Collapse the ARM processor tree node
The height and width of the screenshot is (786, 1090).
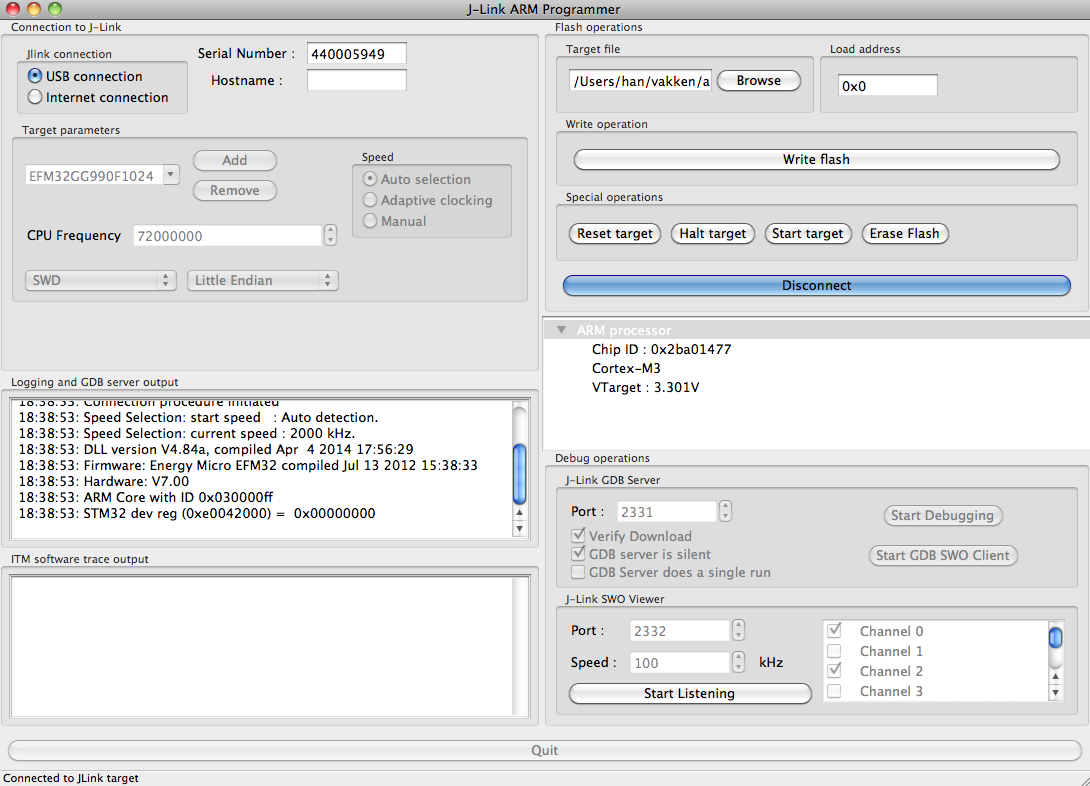(562, 330)
